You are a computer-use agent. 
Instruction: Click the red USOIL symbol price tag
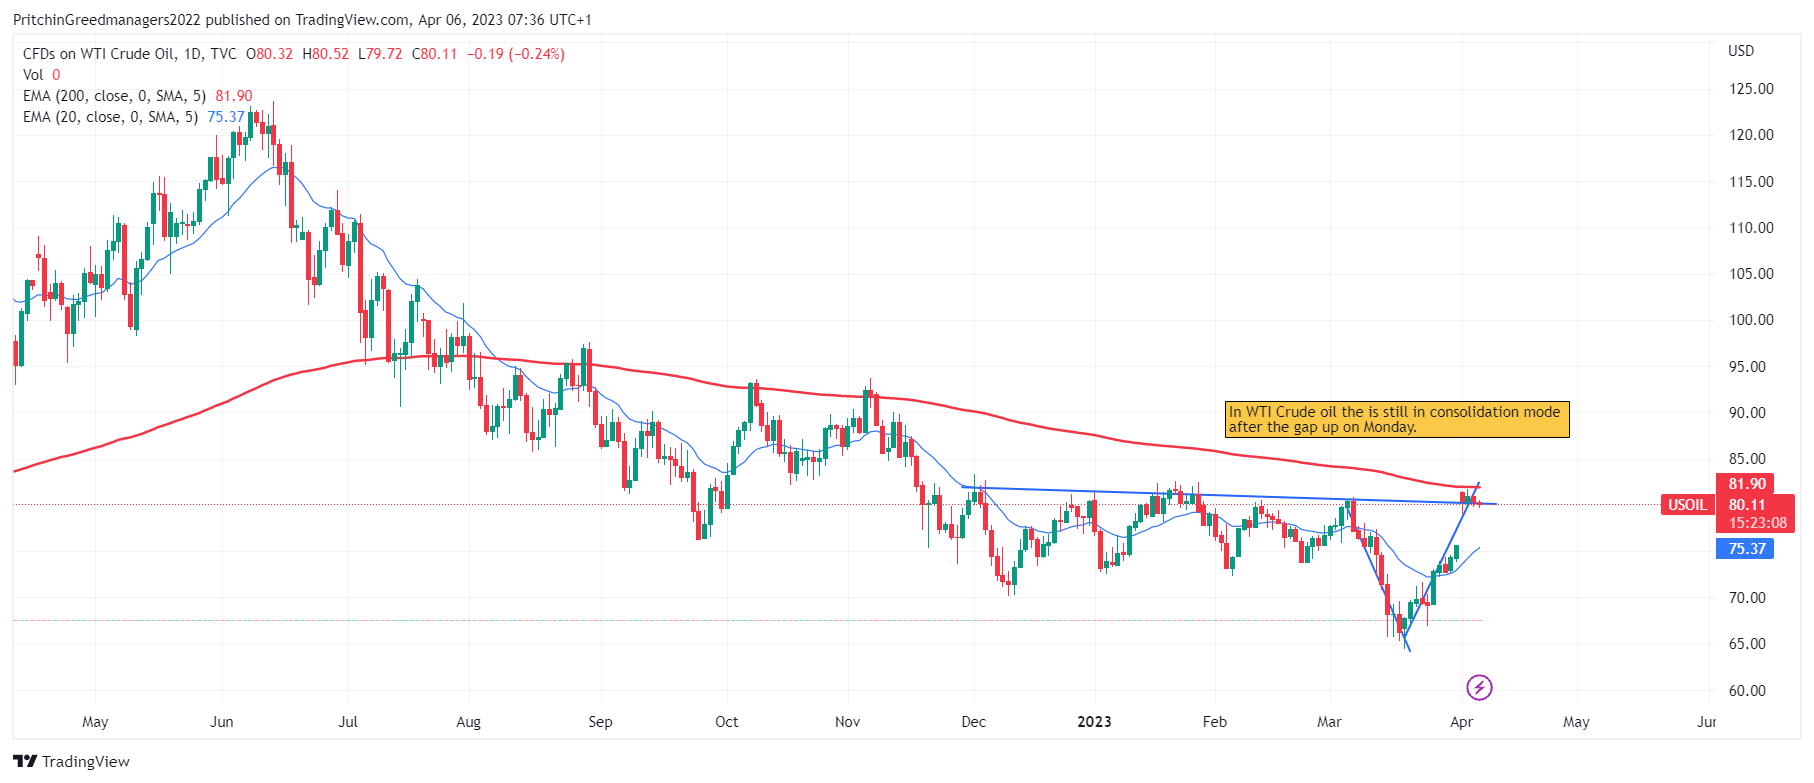click(1687, 505)
